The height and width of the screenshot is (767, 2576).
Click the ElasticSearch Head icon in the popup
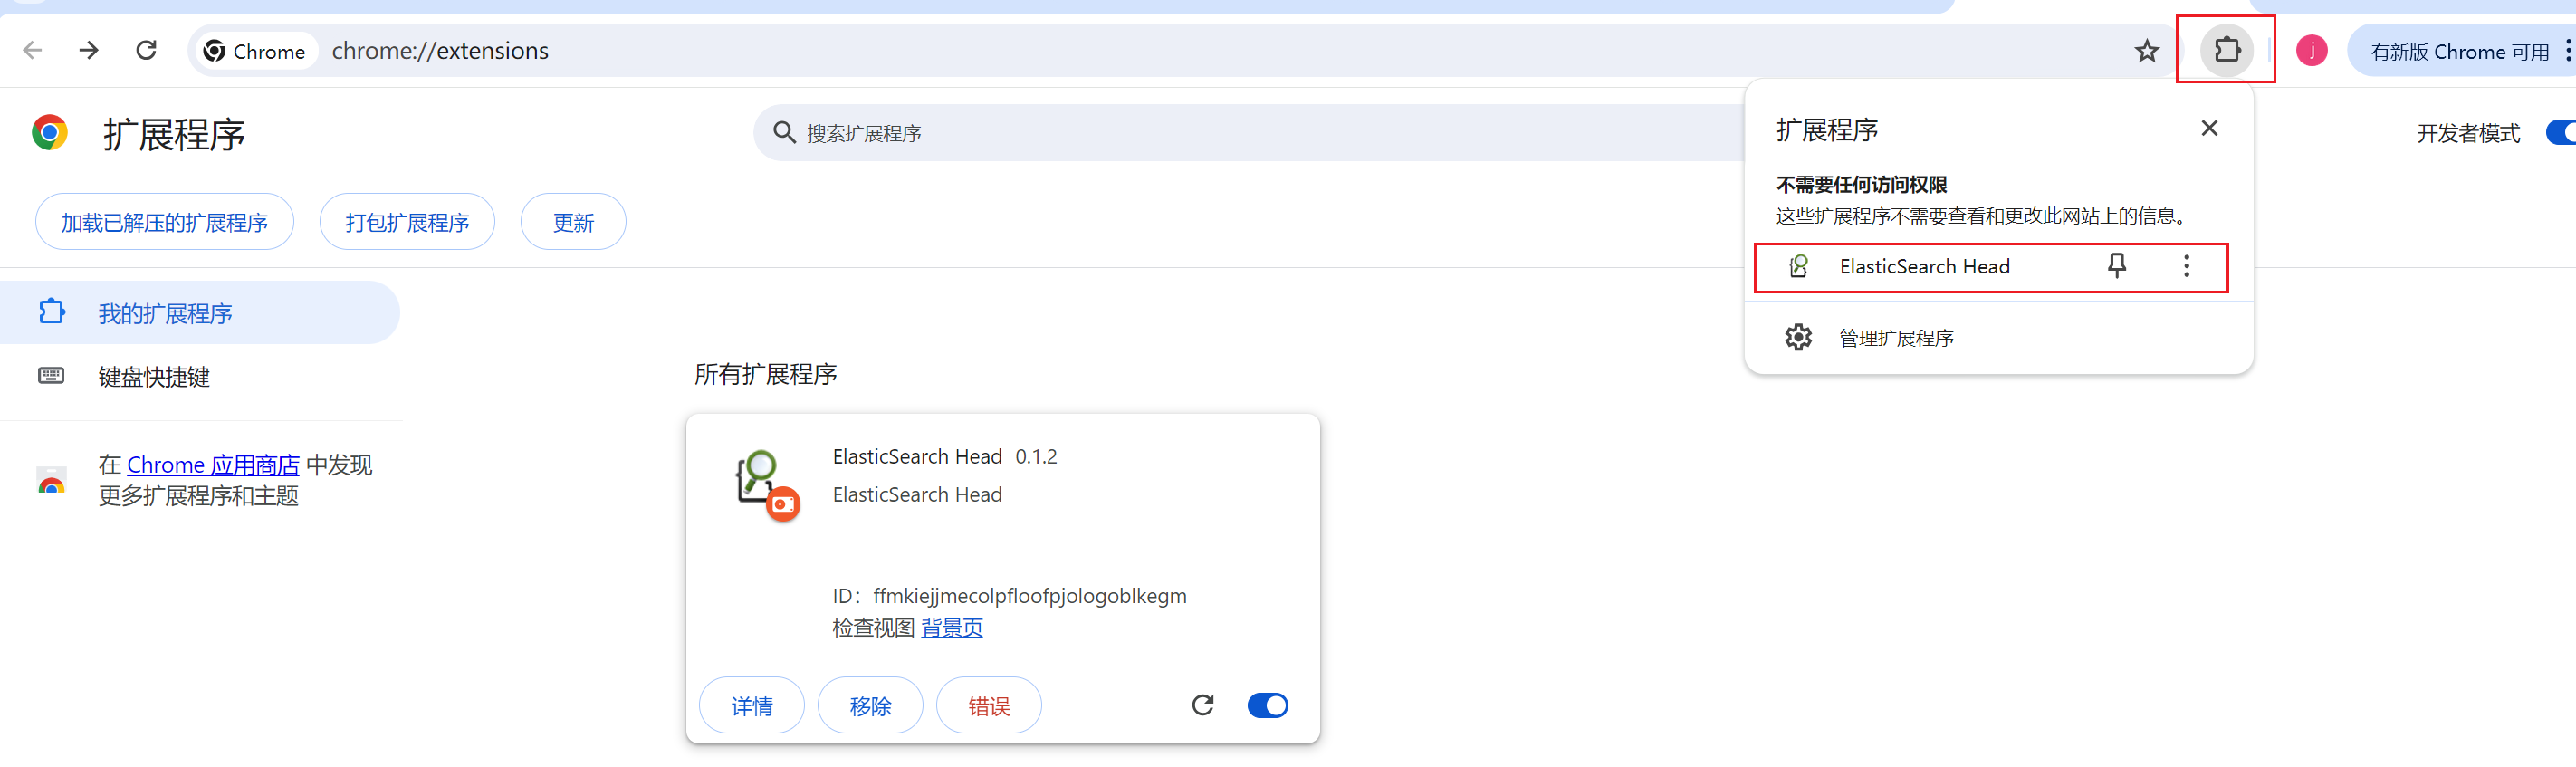coord(1798,266)
